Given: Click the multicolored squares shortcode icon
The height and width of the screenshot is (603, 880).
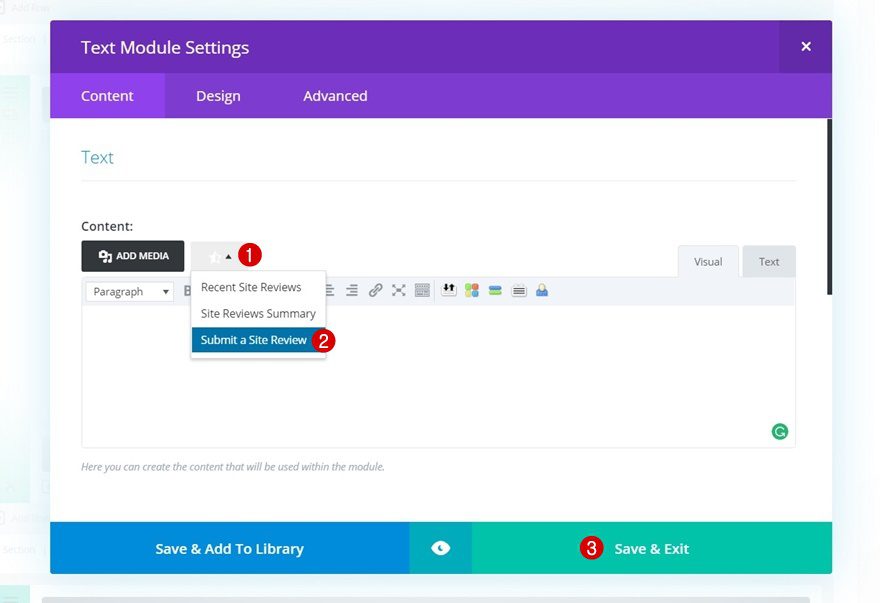Looking at the screenshot, I should (472, 291).
